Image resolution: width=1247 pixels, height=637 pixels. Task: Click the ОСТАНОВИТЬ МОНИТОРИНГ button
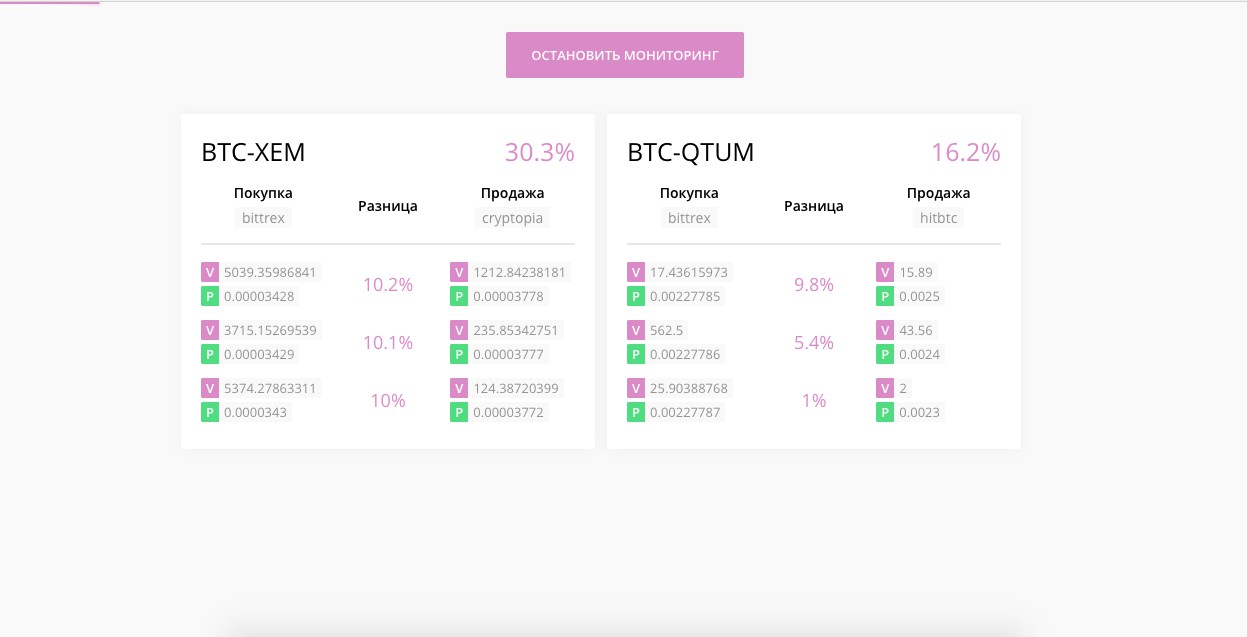[x=624, y=55]
